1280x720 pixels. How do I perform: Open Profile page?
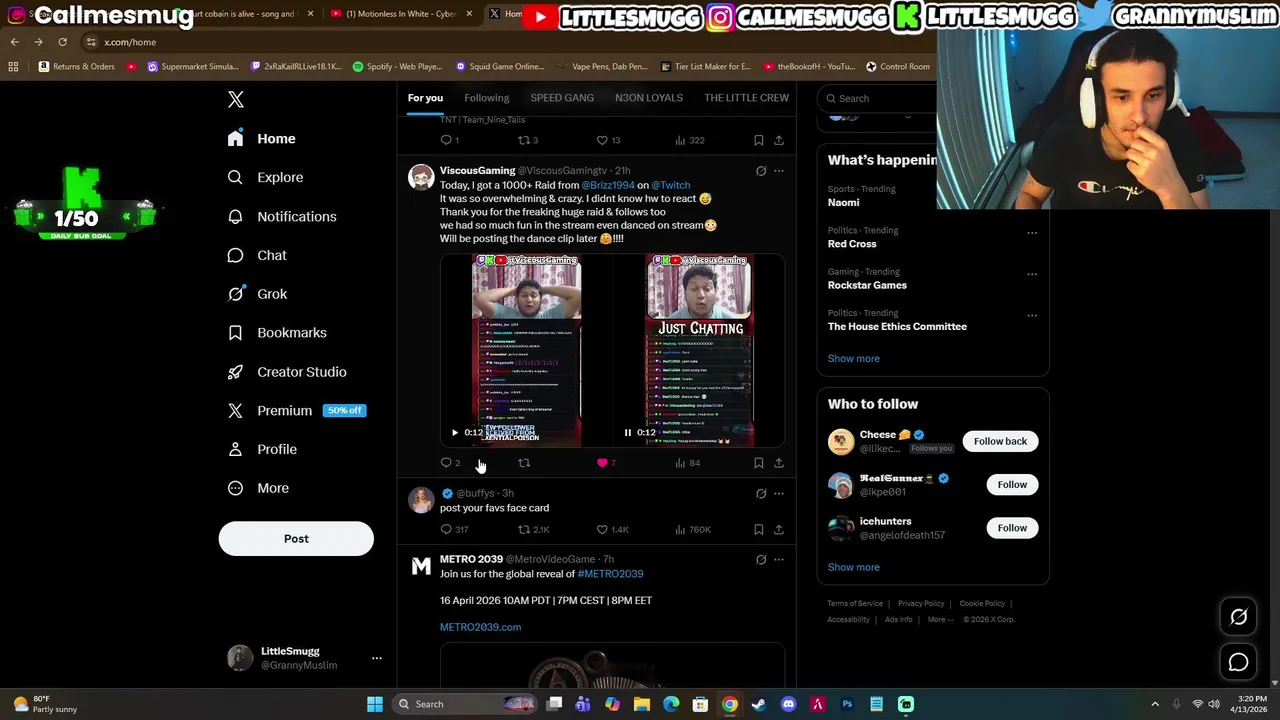point(262,449)
